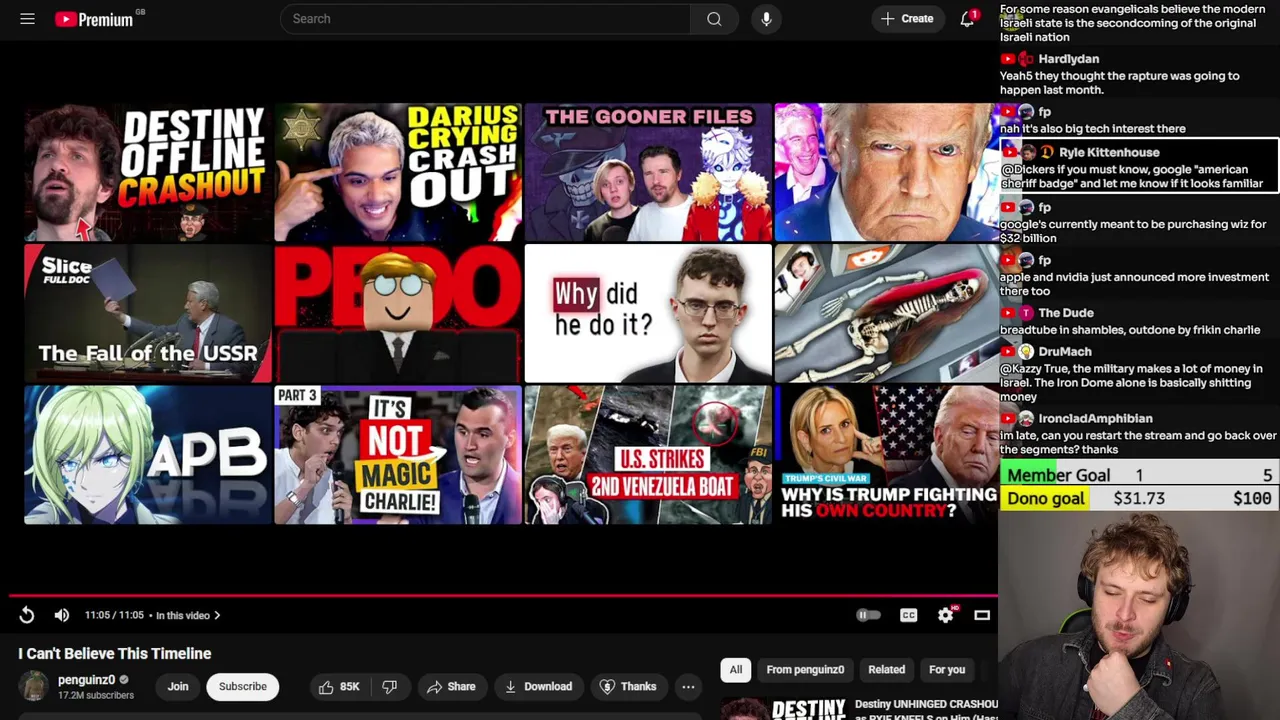Share the video
This screenshot has width=1280, height=720.
tap(451, 687)
